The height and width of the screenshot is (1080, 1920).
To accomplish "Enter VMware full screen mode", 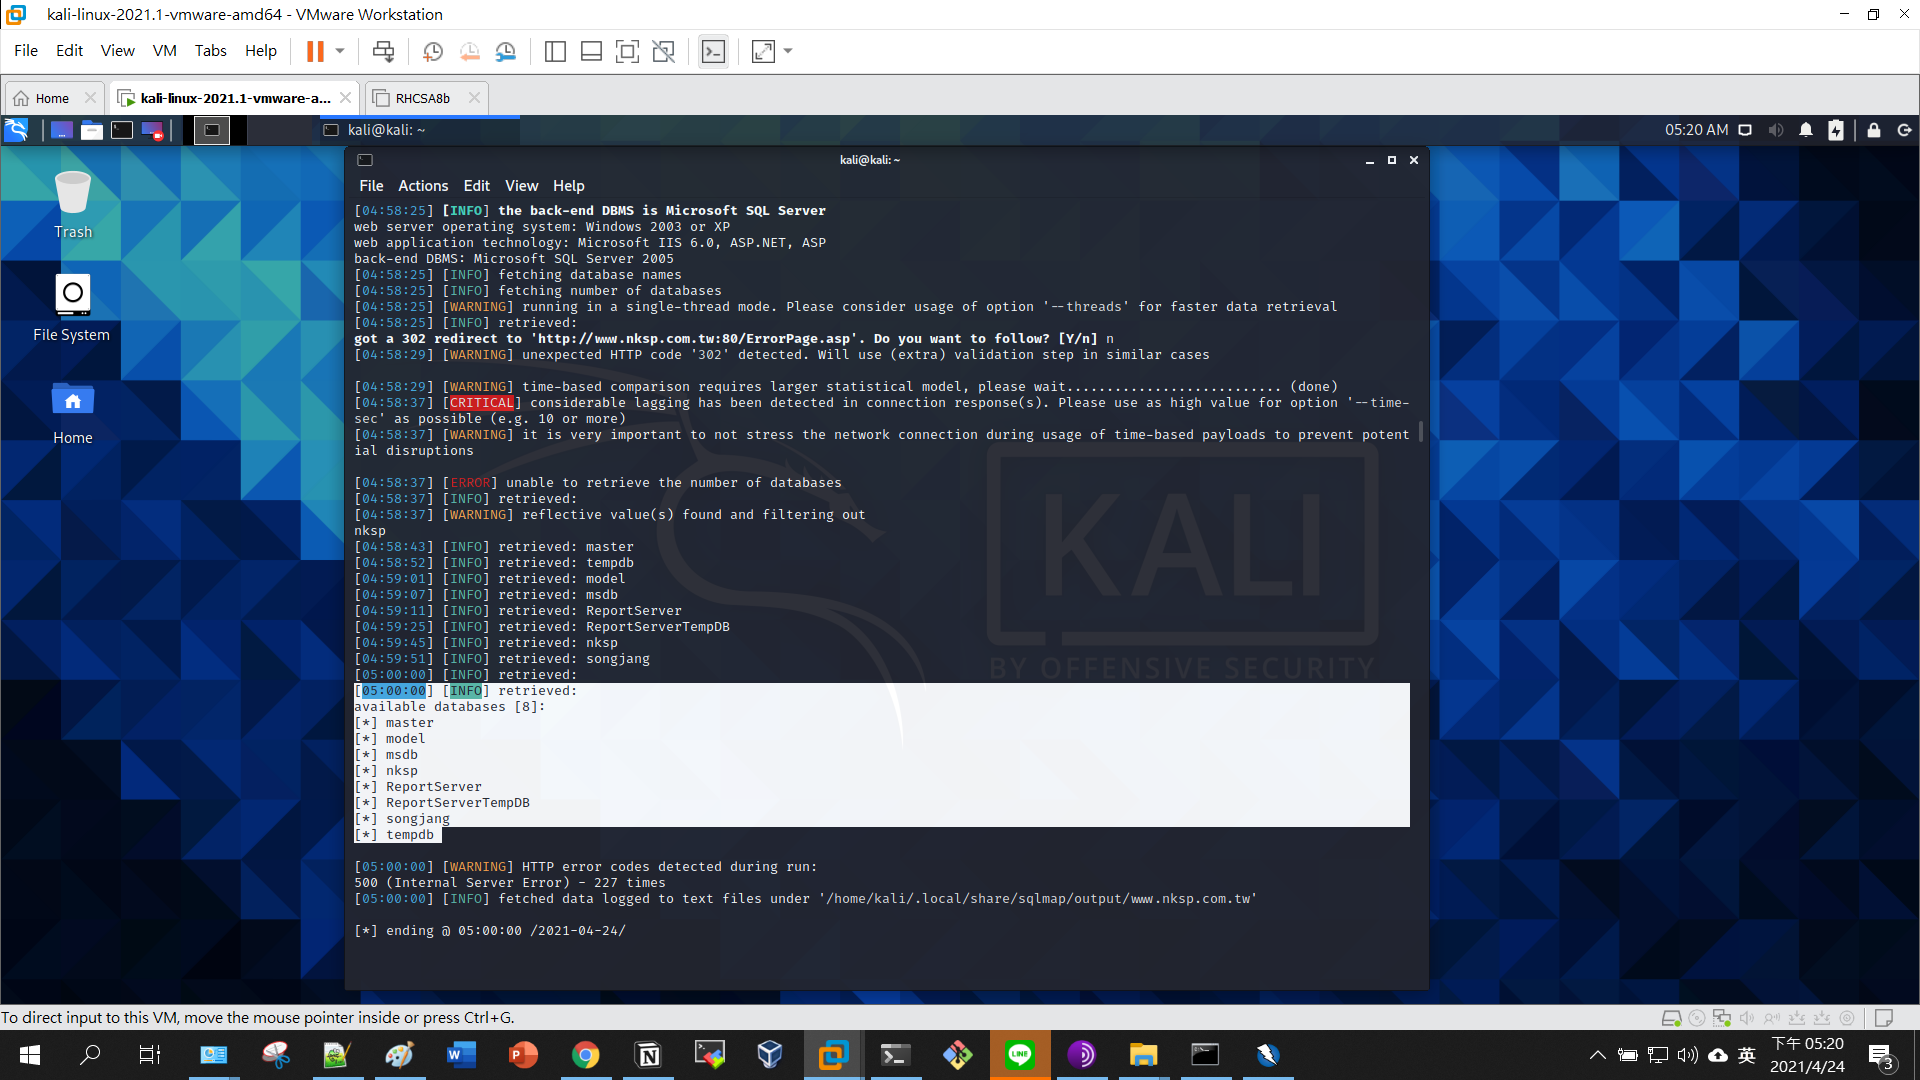I will 627,51.
